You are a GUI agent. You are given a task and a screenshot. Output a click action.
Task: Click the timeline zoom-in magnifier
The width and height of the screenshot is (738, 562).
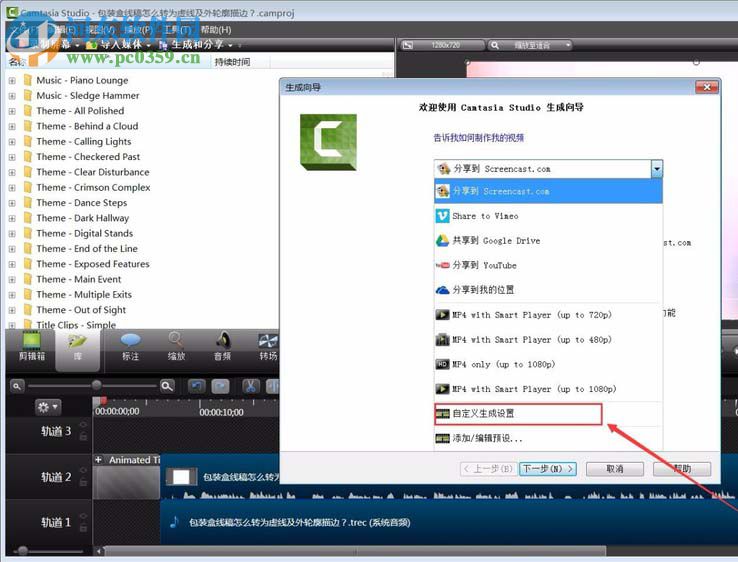click(167, 386)
